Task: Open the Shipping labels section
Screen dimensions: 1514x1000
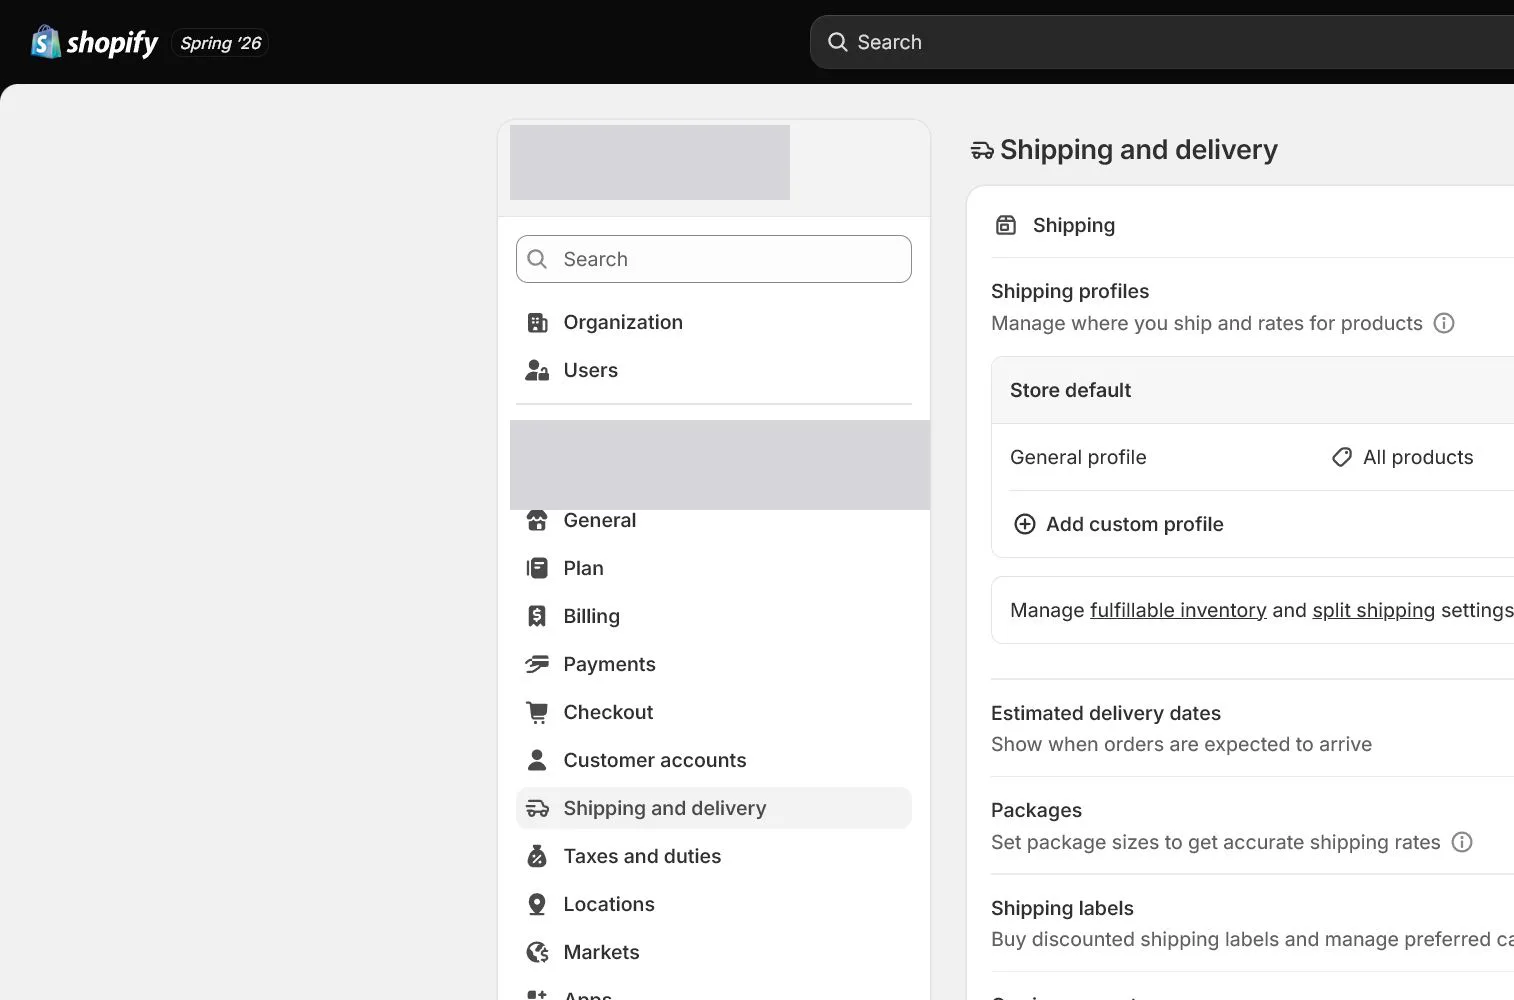Action: (x=1252, y=923)
